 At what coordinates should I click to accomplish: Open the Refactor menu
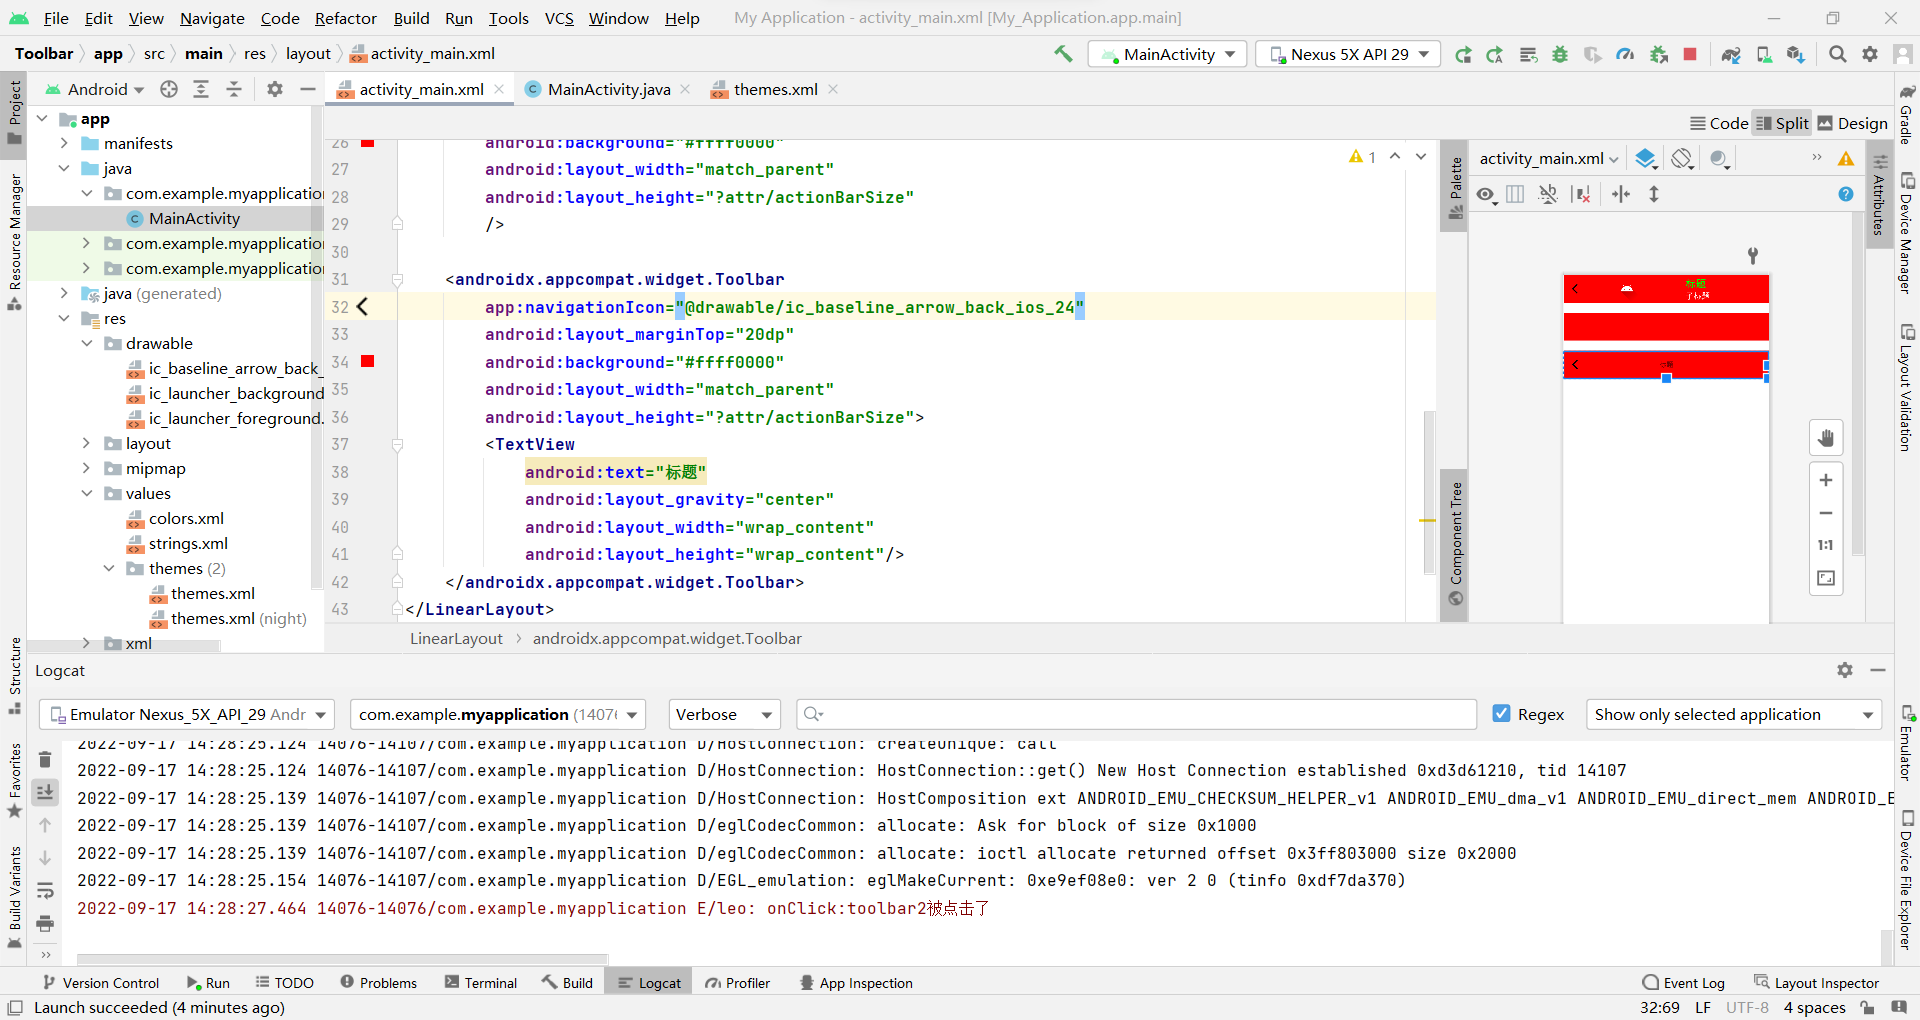click(345, 18)
